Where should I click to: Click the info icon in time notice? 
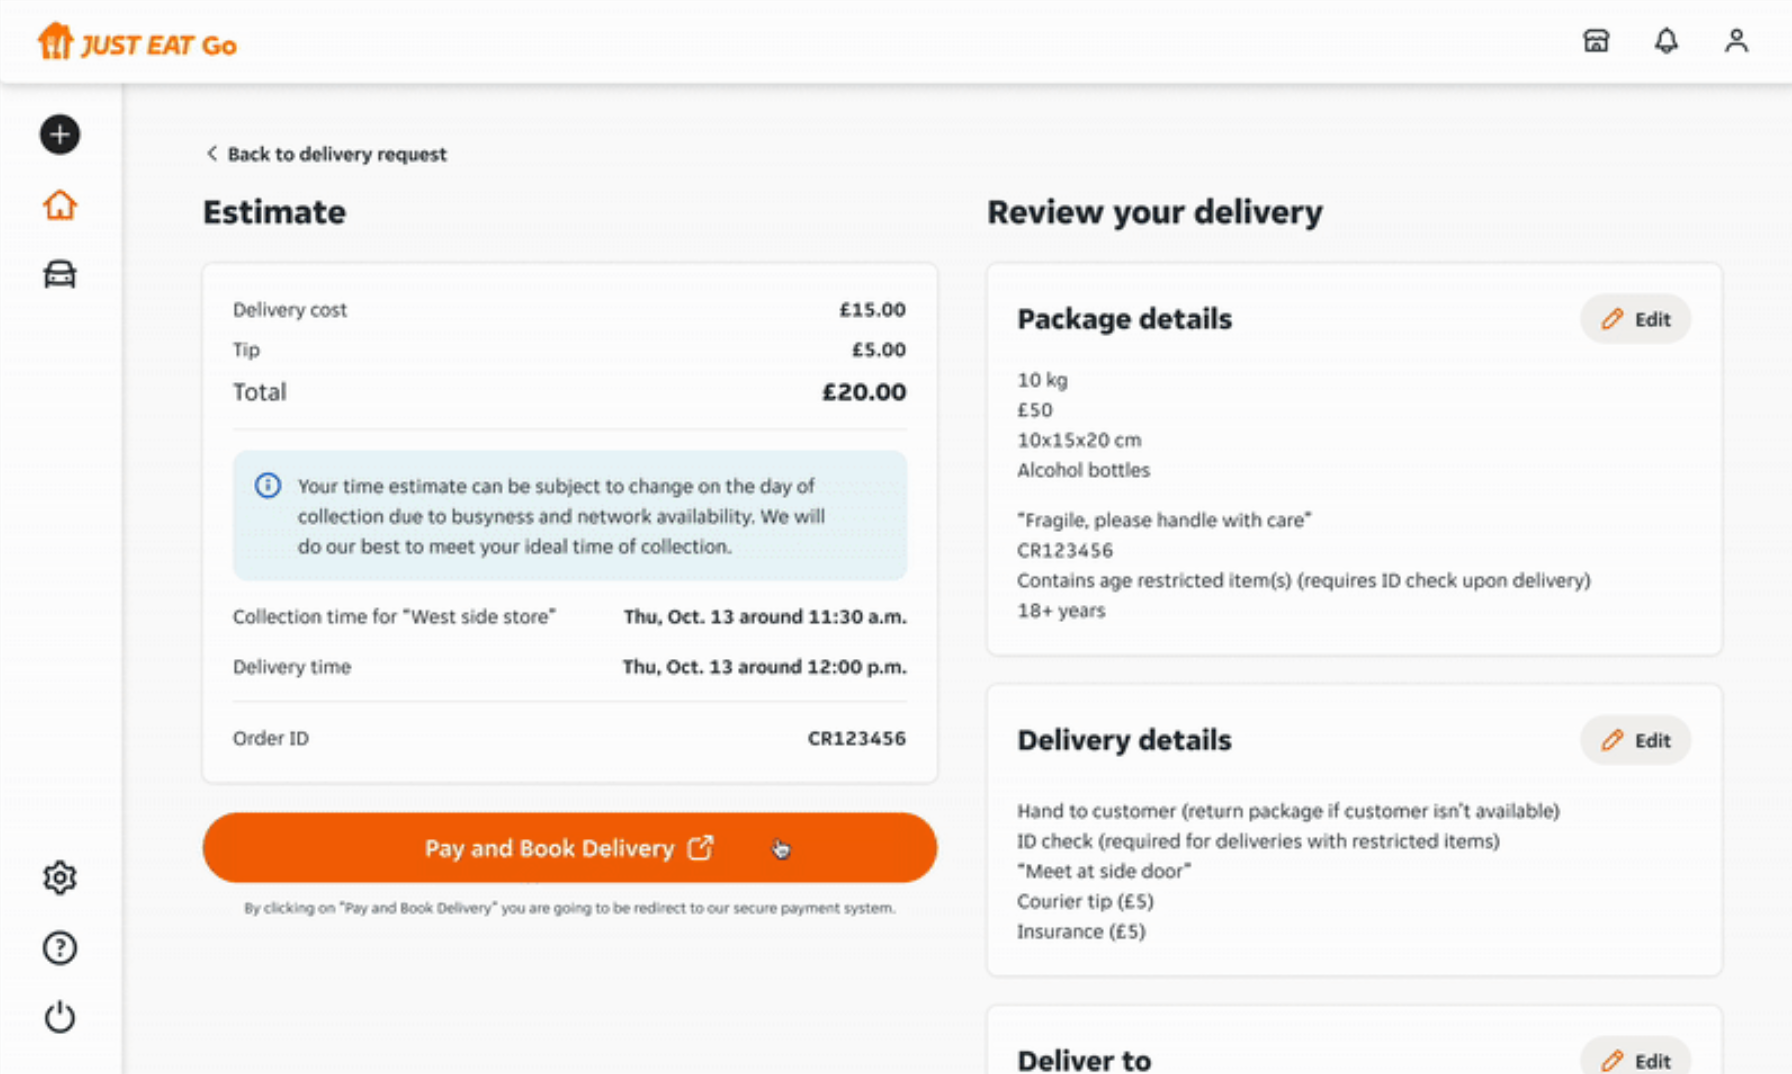click(x=267, y=486)
